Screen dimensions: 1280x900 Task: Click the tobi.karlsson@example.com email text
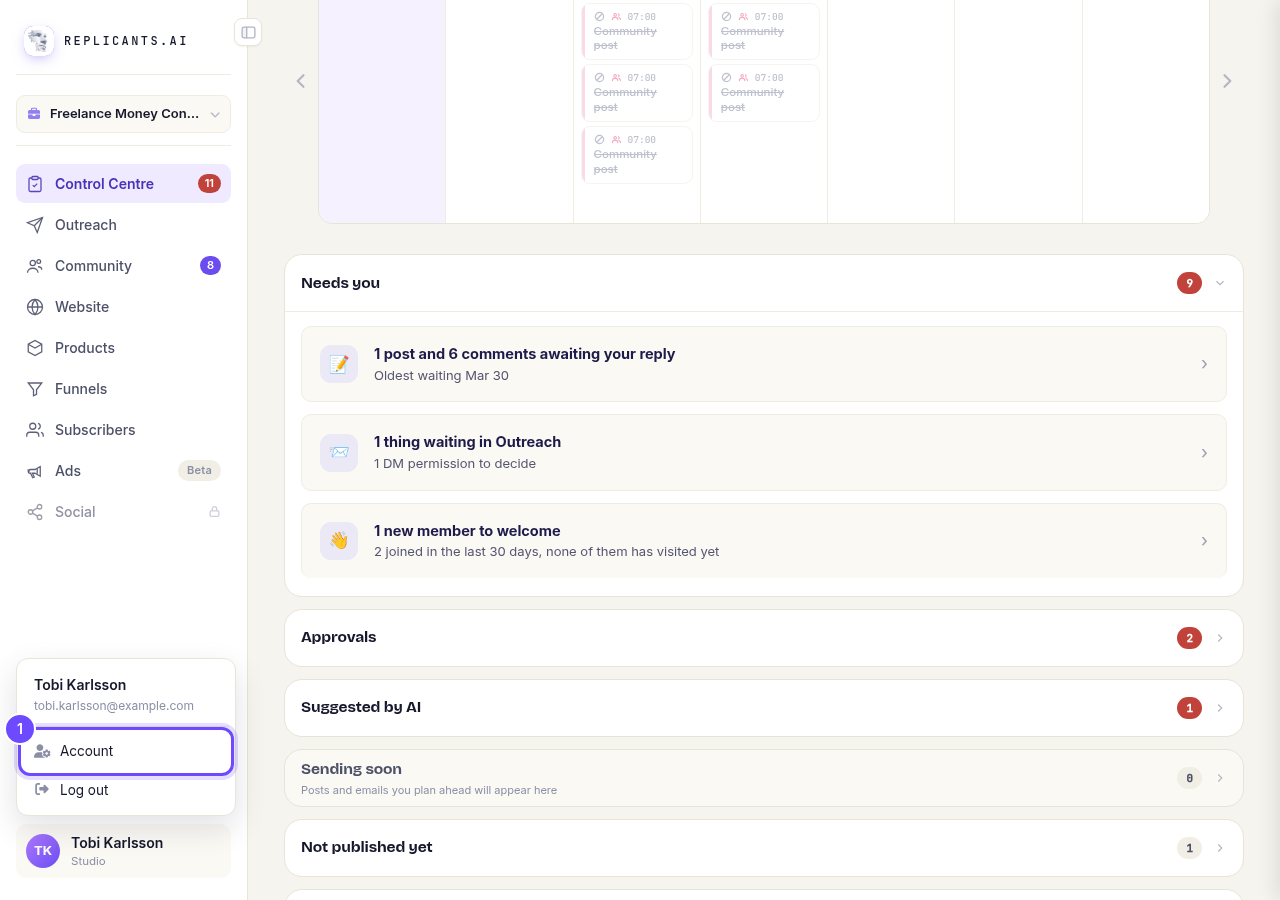[x=114, y=706]
